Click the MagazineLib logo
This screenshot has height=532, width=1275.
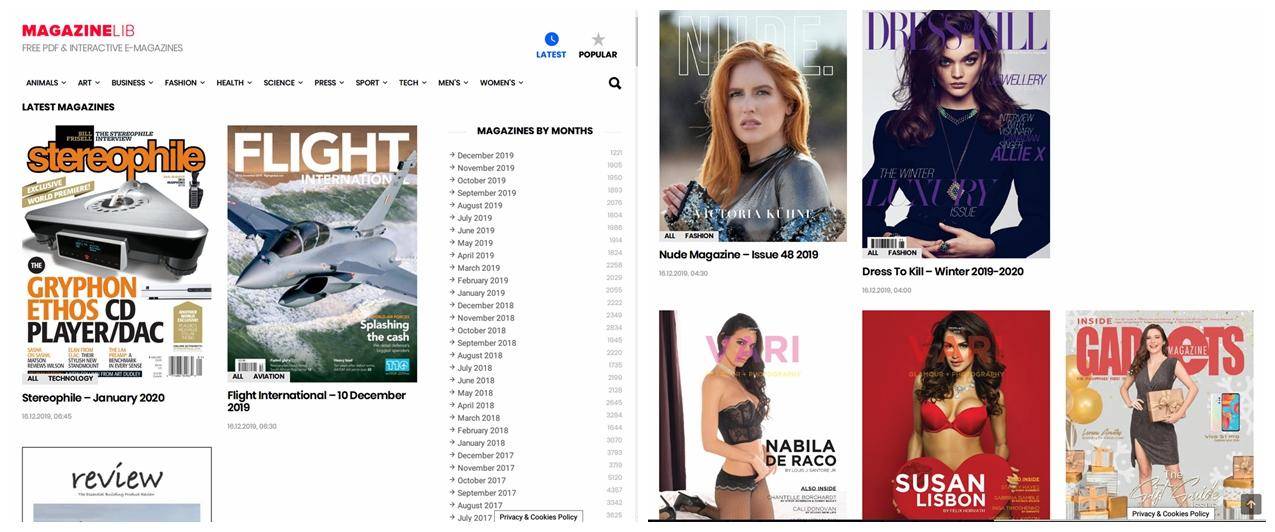click(x=78, y=31)
